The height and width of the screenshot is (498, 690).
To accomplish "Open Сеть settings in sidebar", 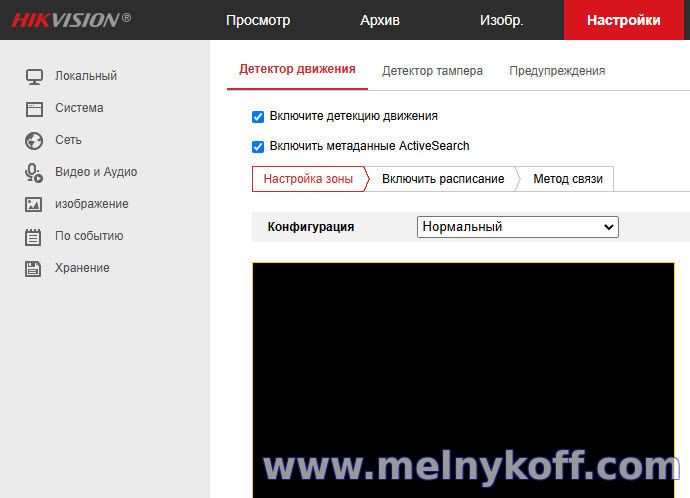I will coord(68,140).
